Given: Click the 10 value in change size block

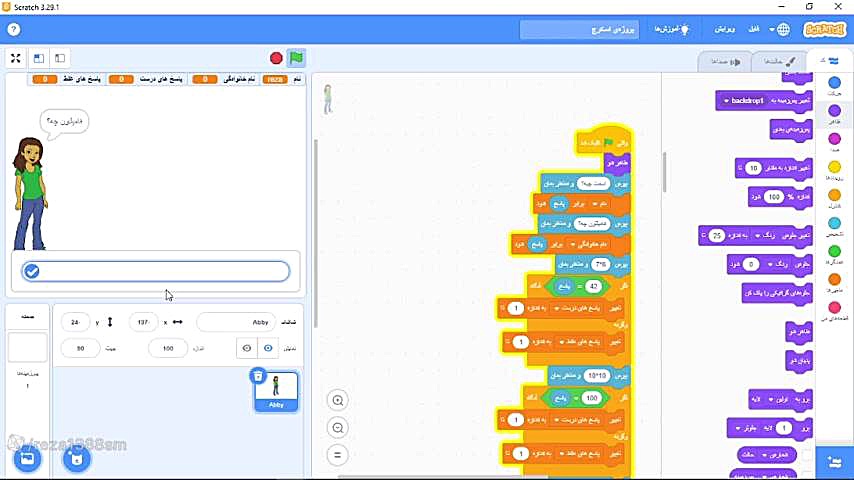Looking at the screenshot, I should point(753,168).
